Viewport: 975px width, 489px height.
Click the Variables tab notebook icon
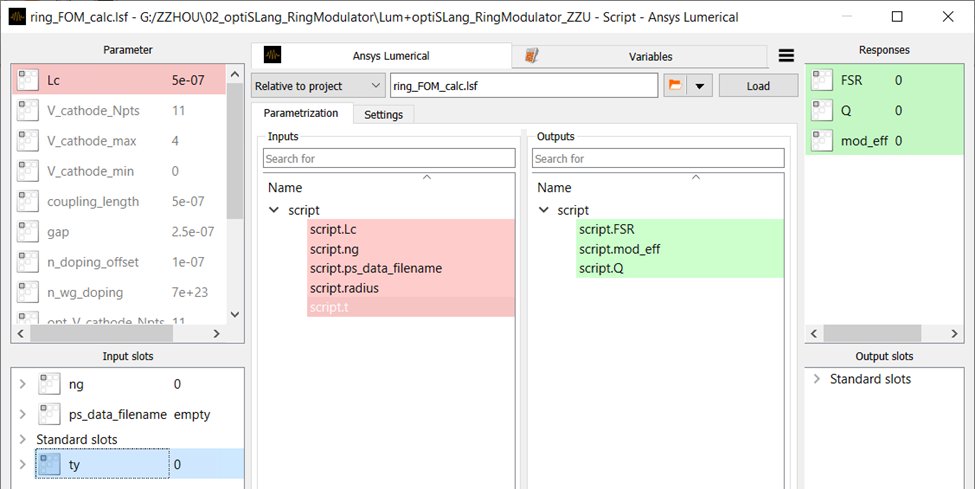(532, 56)
